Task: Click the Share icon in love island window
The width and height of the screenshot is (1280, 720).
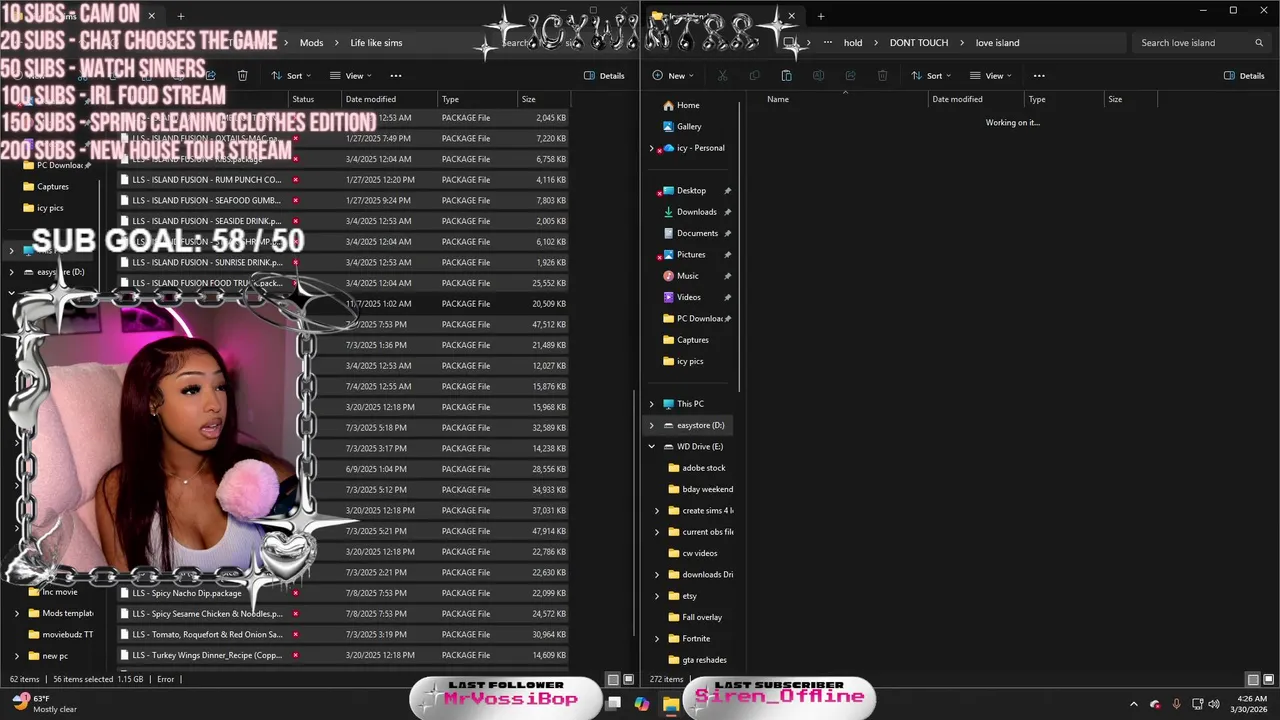Action: pyautogui.click(x=850, y=76)
